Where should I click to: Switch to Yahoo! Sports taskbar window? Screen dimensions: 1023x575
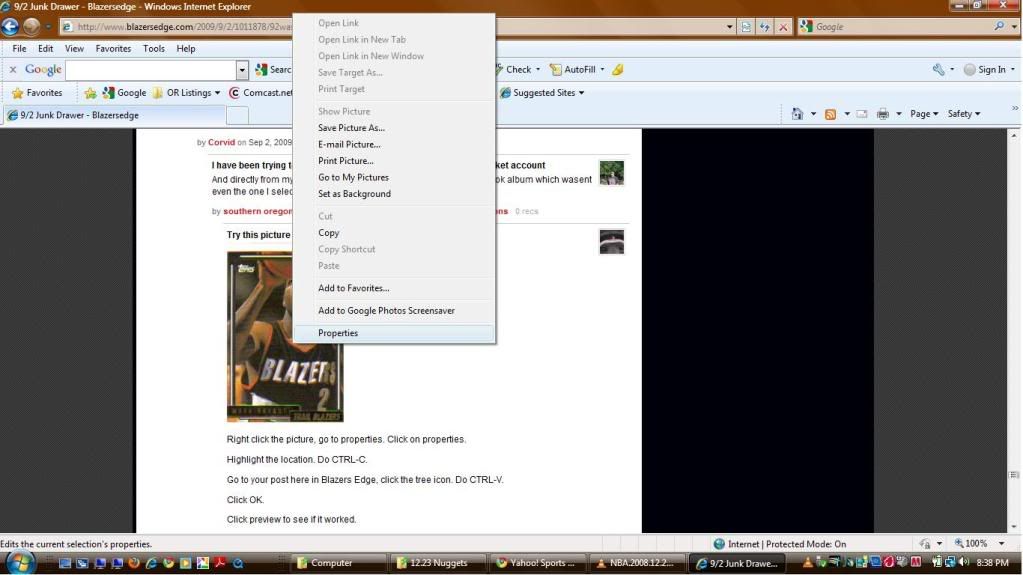539,563
